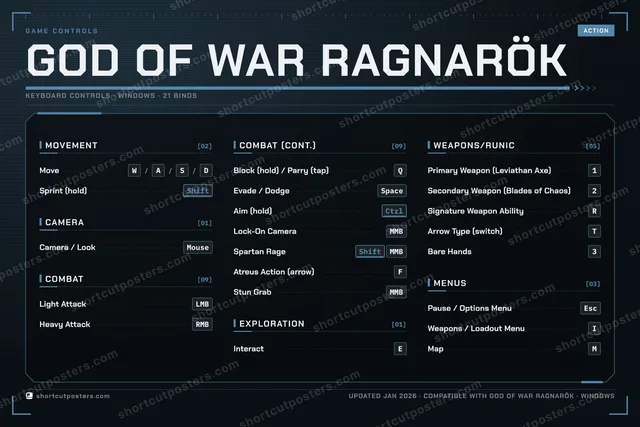Click the 'Sprint (hold)' label
This screenshot has width=640, height=427.
tap(63, 191)
